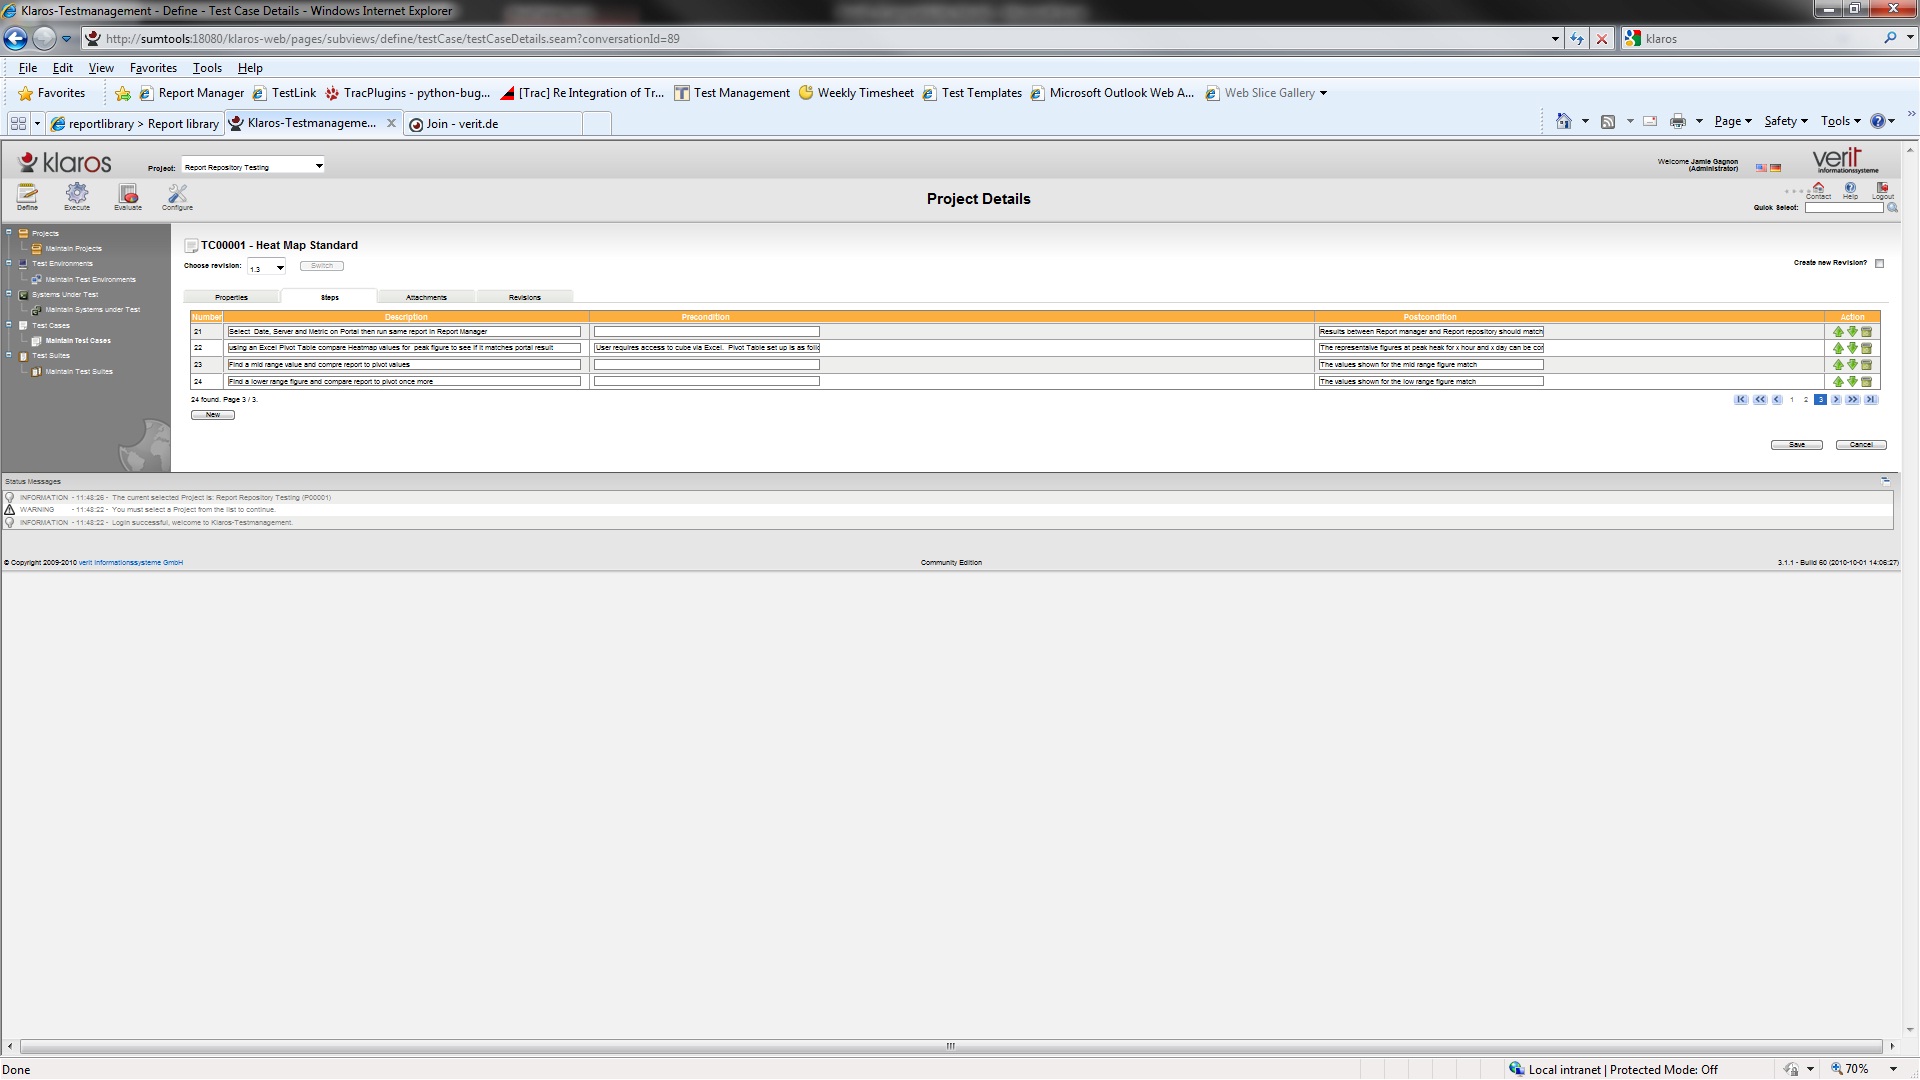Open the Choose revision dropdown
This screenshot has width=1920, height=1080.
[280, 268]
